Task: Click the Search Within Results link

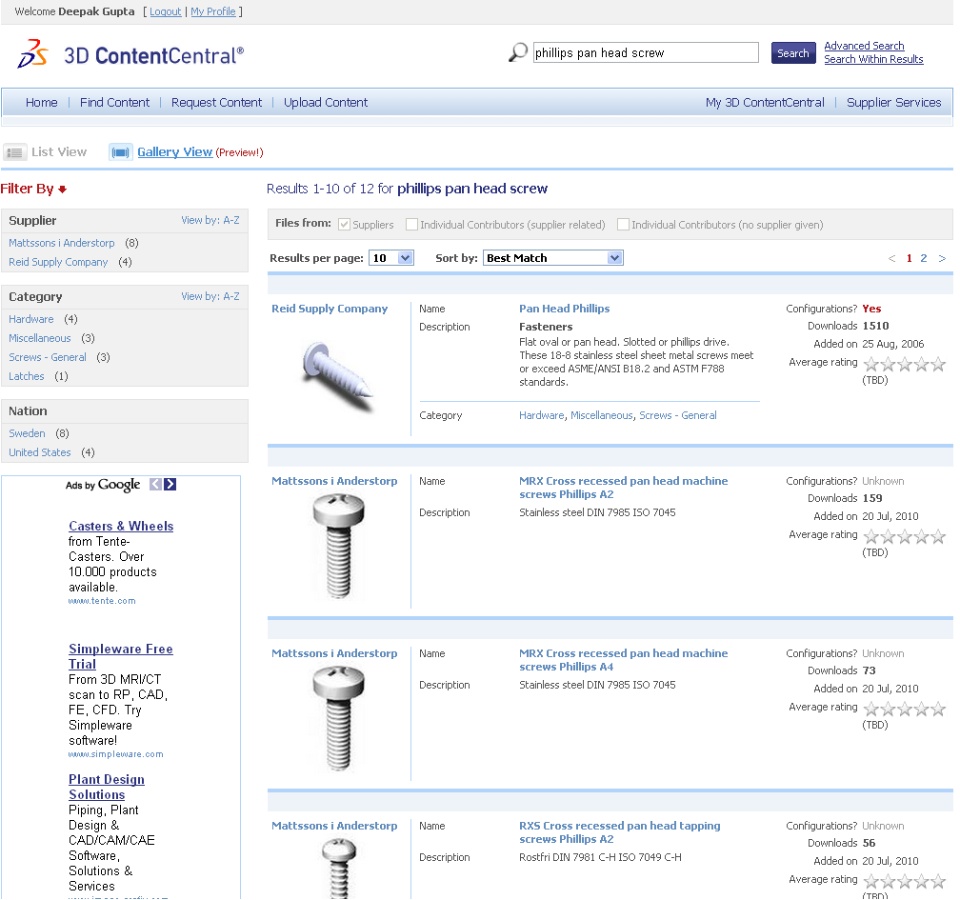Action: pyautogui.click(x=874, y=59)
